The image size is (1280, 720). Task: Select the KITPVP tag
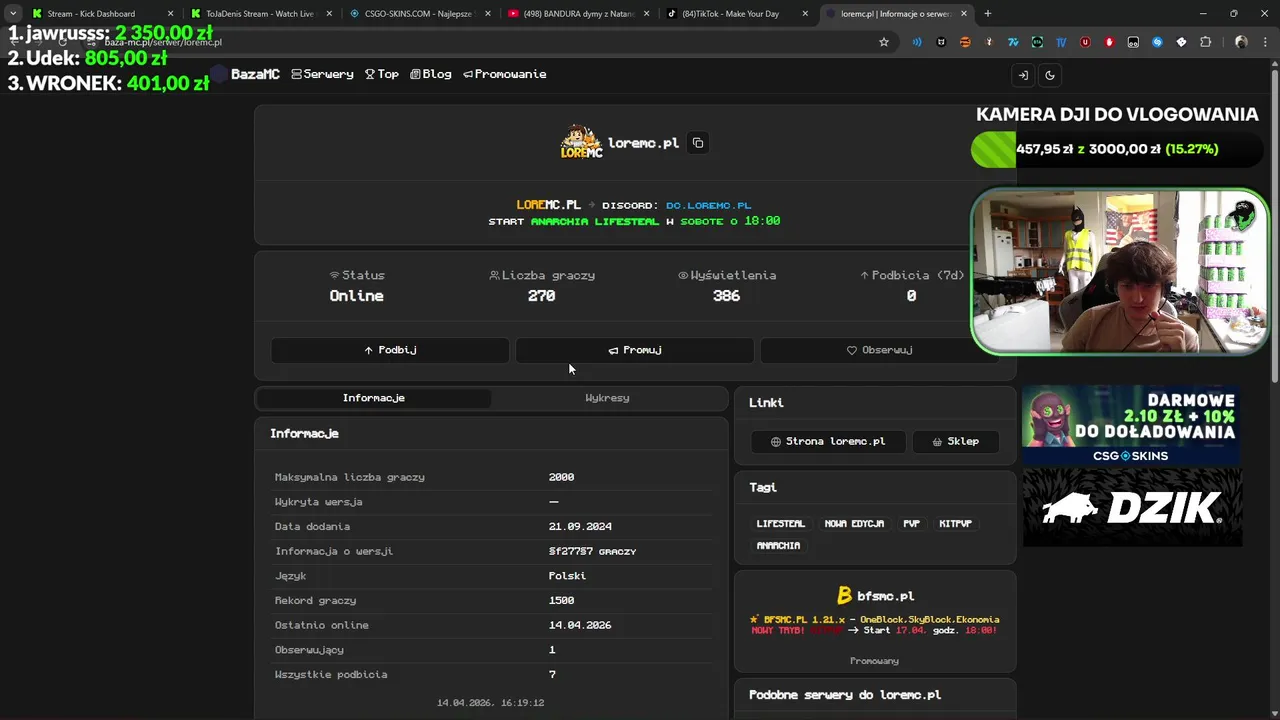pos(955,524)
